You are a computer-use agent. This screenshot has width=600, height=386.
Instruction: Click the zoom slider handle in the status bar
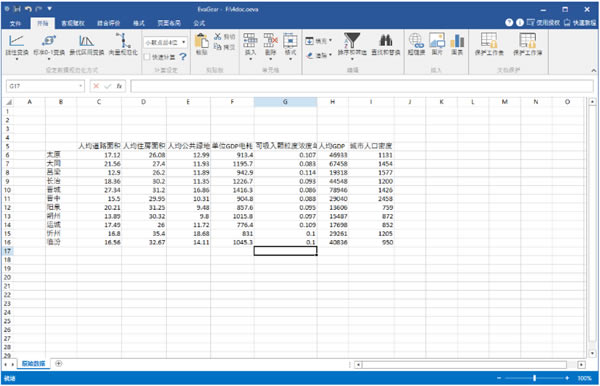pyautogui.click(x=534, y=378)
